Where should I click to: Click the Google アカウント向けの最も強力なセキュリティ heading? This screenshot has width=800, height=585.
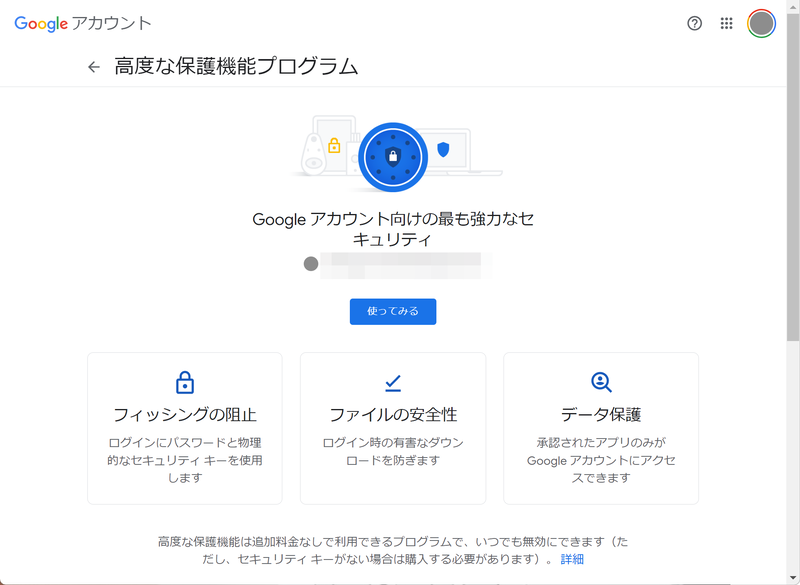click(393, 229)
